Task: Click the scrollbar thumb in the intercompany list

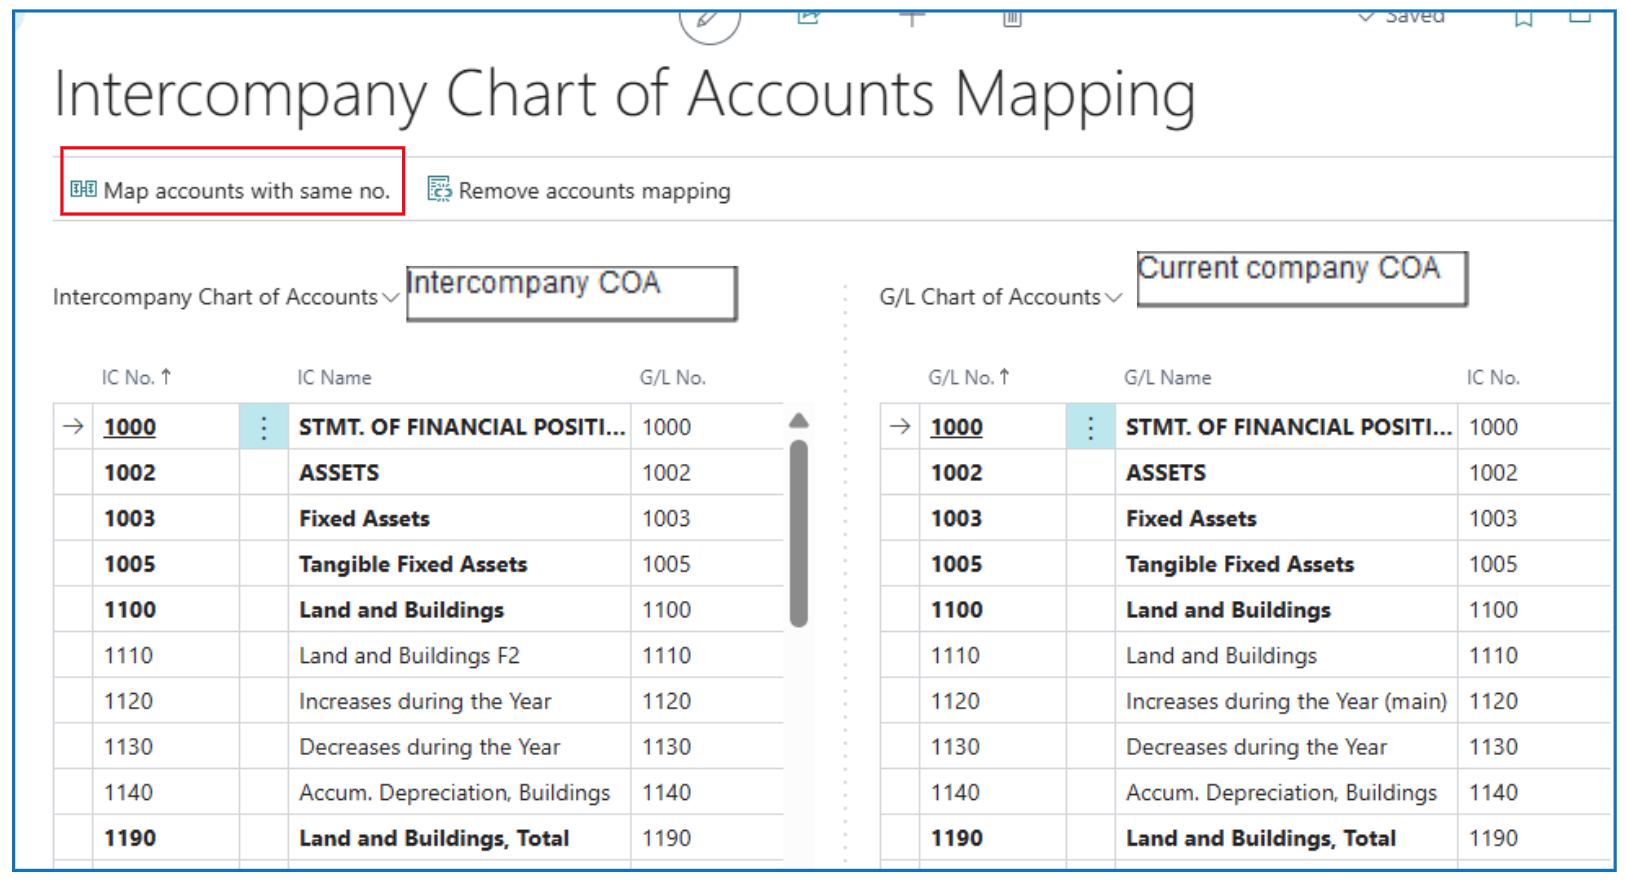Action: click(798, 535)
